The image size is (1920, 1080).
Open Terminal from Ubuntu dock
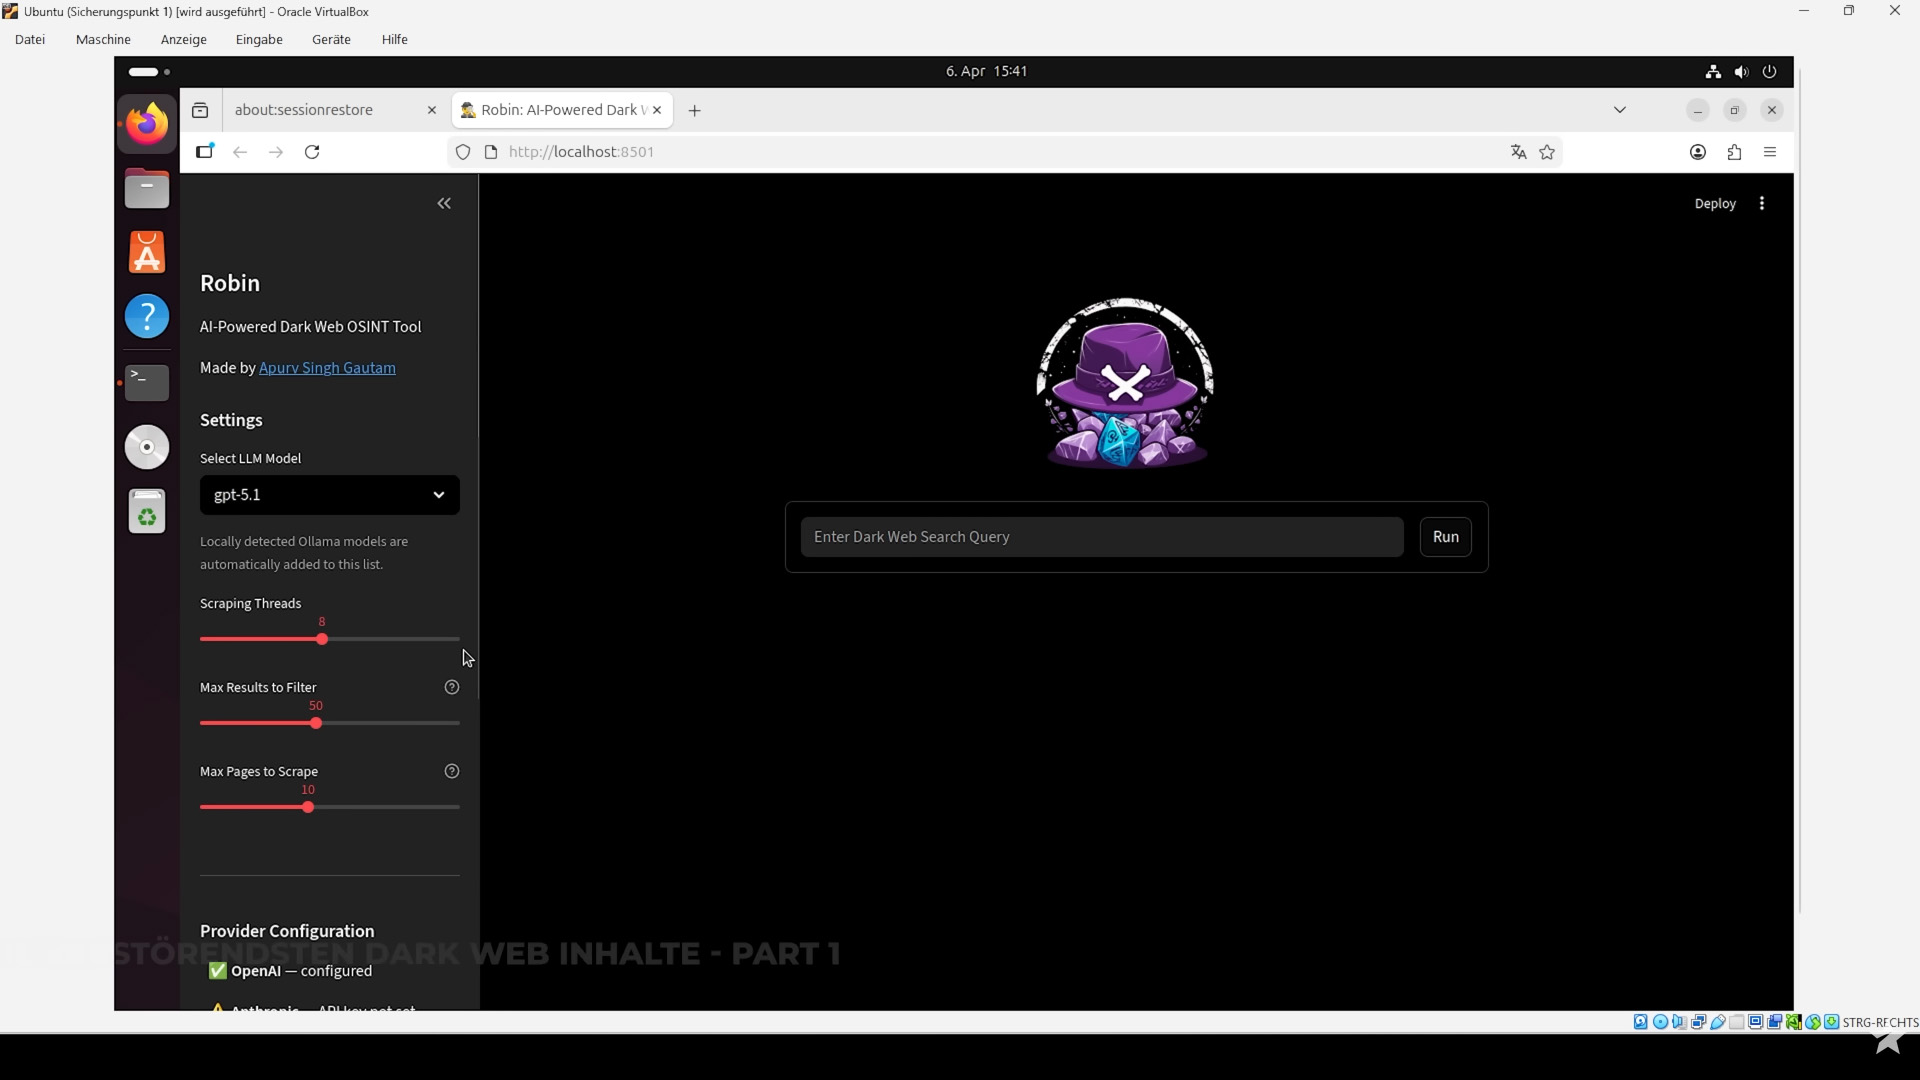pos(147,383)
